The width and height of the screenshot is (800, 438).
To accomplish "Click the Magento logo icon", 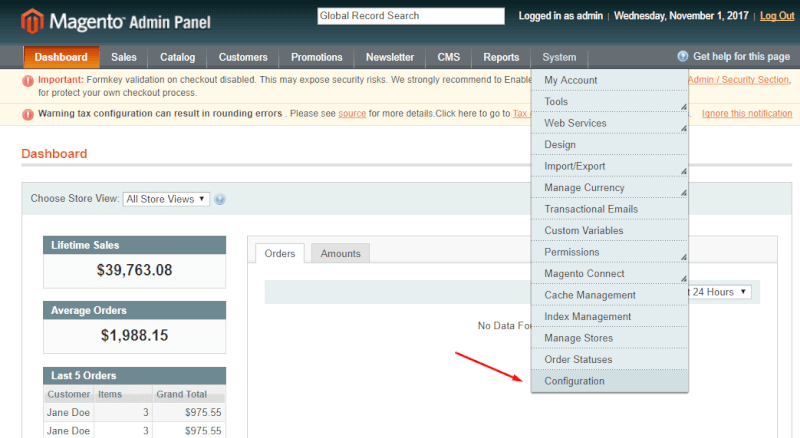I will coord(32,21).
